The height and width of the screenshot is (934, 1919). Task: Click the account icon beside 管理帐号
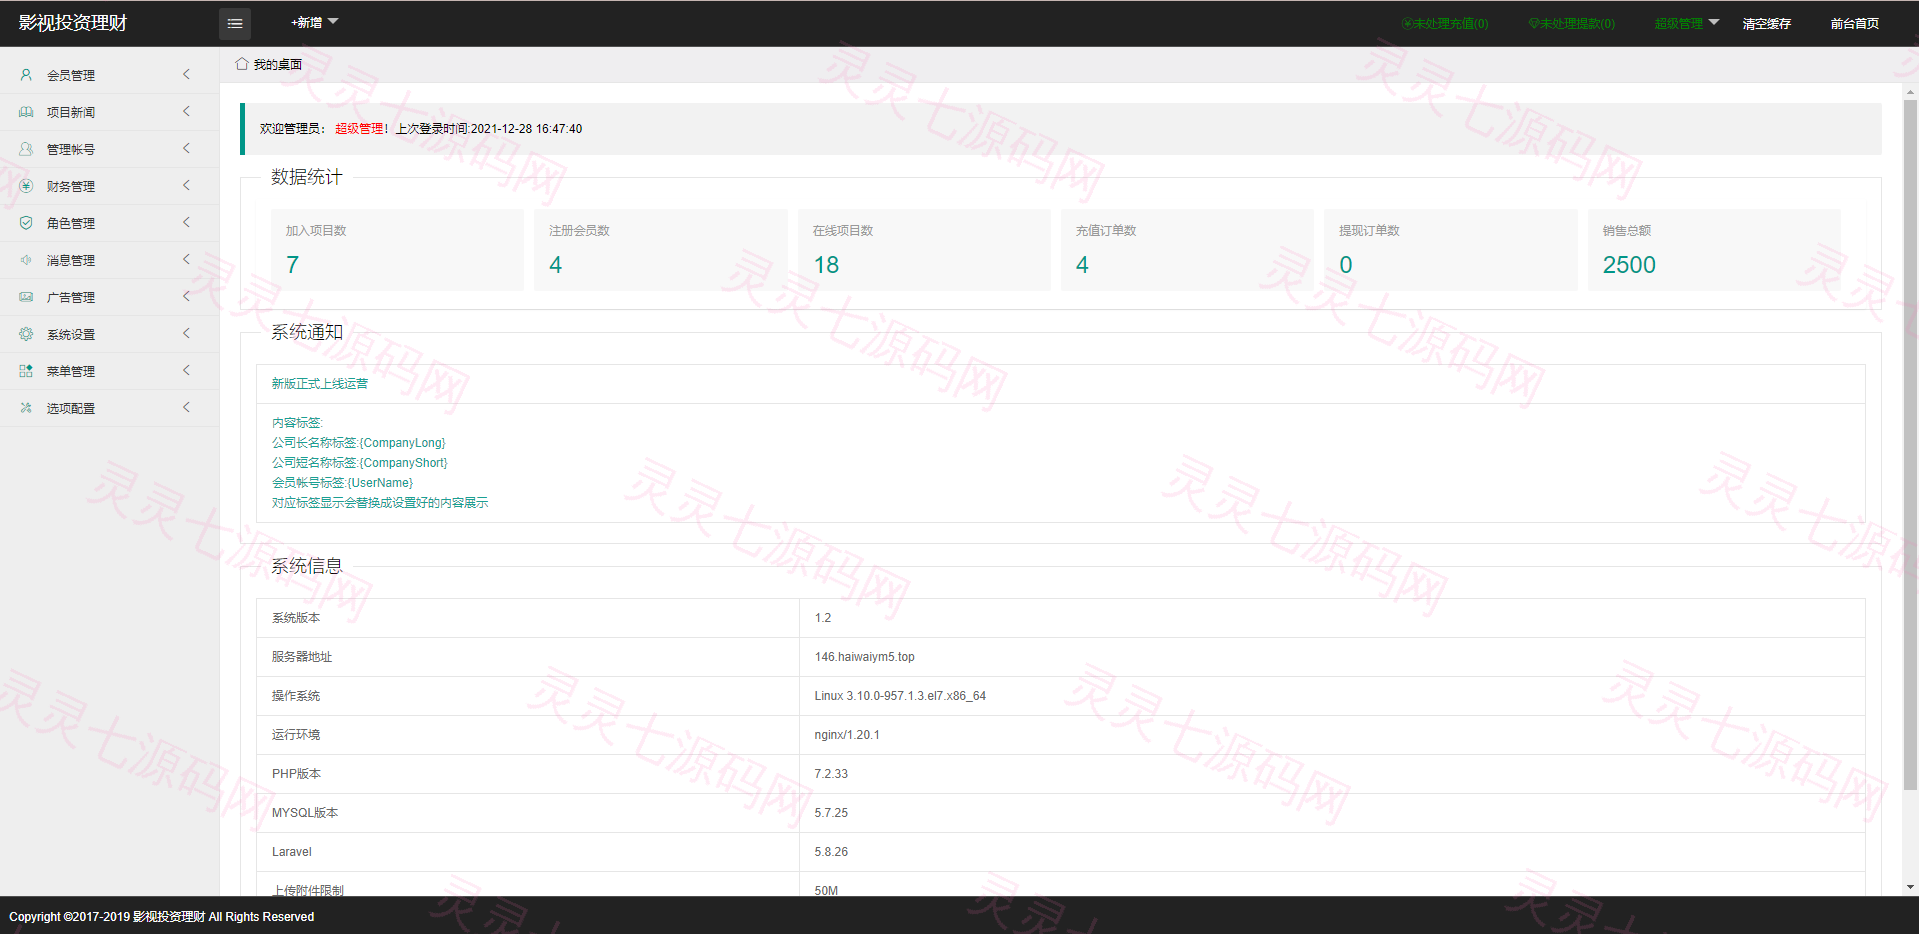pos(26,149)
